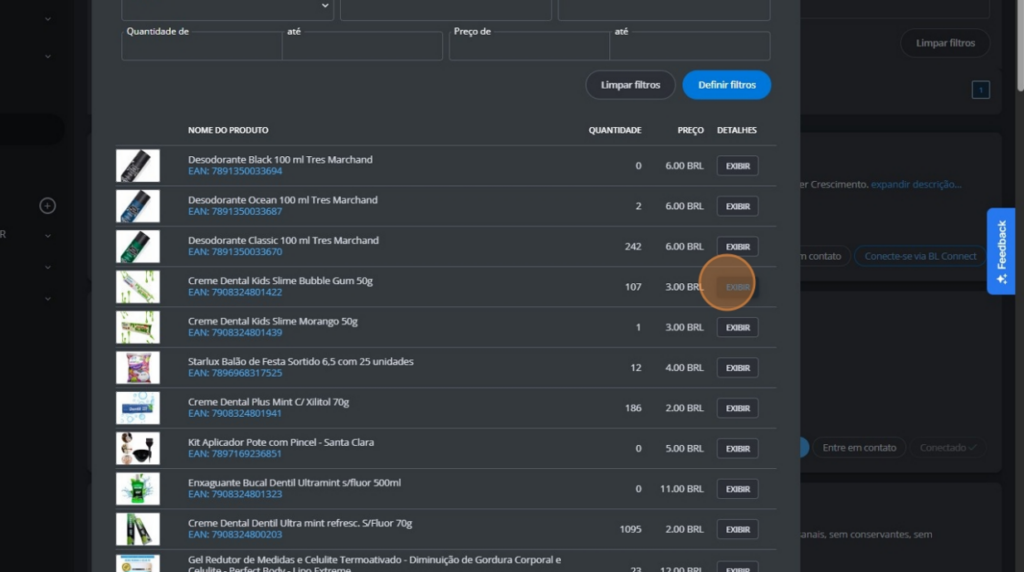
Task: Click EXIBIR for Starlux Balão de Festa
Action: click(737, 368)
